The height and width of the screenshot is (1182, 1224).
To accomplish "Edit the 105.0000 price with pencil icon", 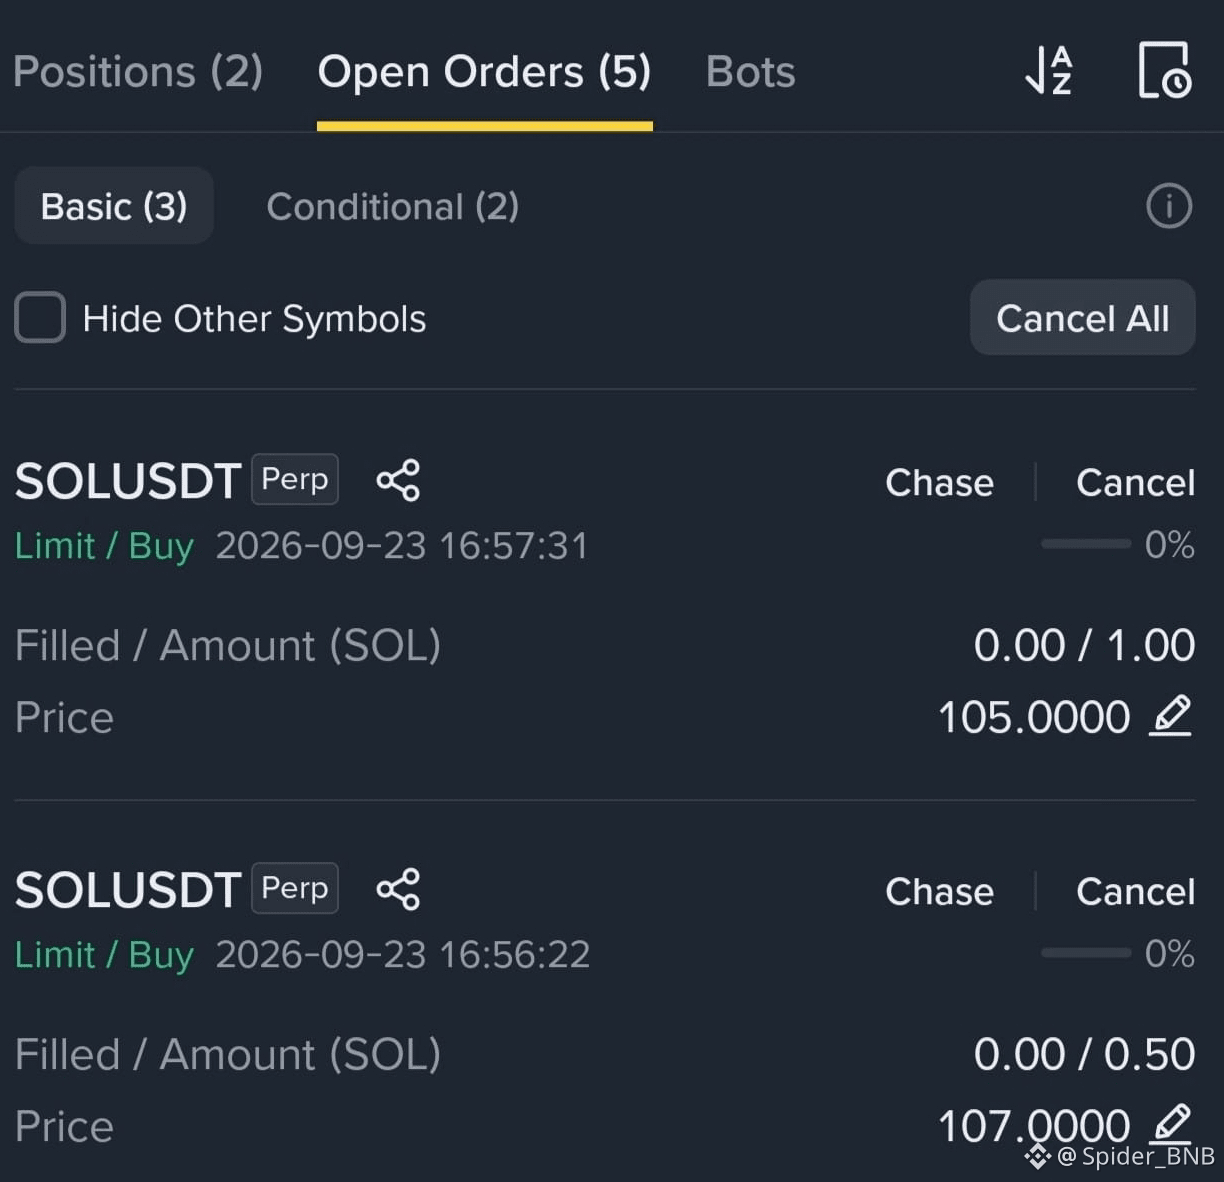I will point(1170,716).
